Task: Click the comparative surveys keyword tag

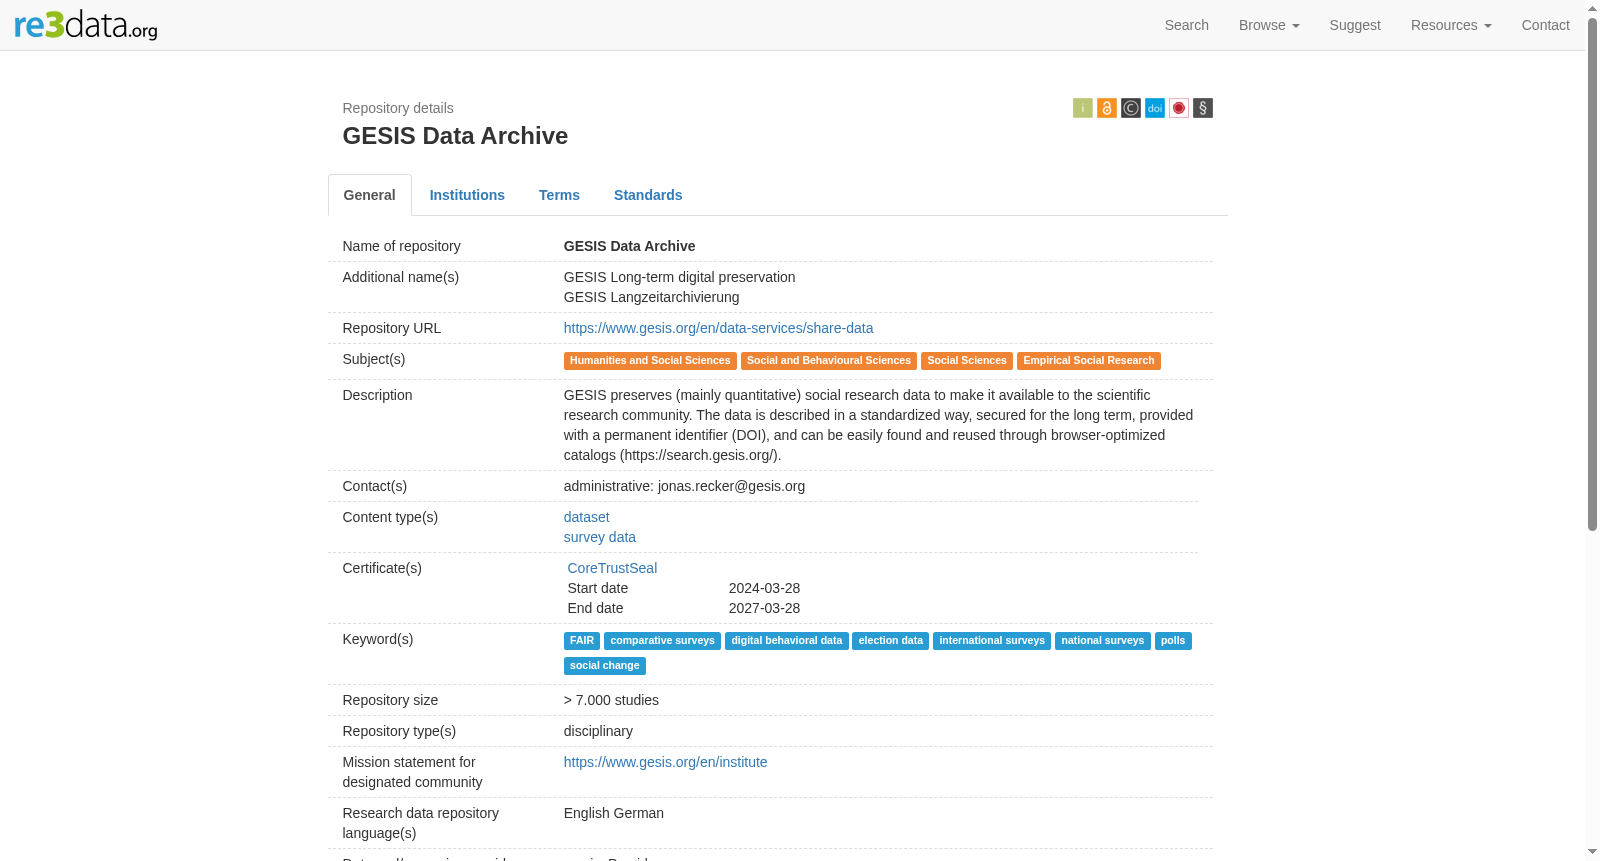Action: pyautogui.click(x=662, y=641)
